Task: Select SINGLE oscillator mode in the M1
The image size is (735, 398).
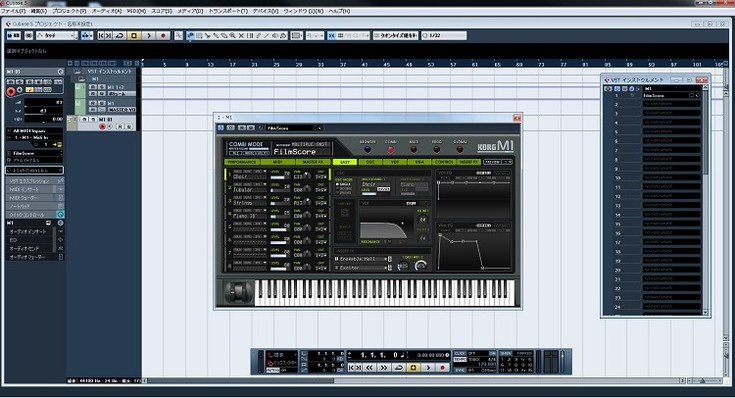Action: click(344, 184)
